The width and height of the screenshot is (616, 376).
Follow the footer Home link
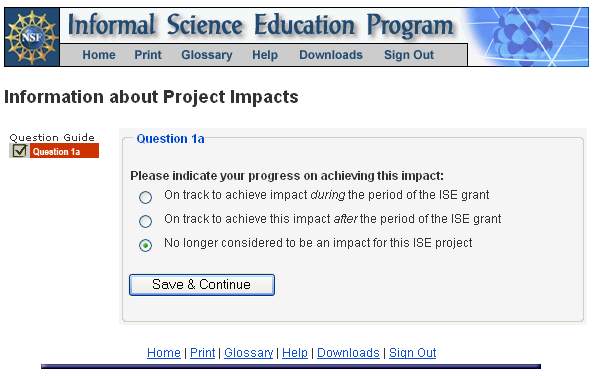coord(164,353)
